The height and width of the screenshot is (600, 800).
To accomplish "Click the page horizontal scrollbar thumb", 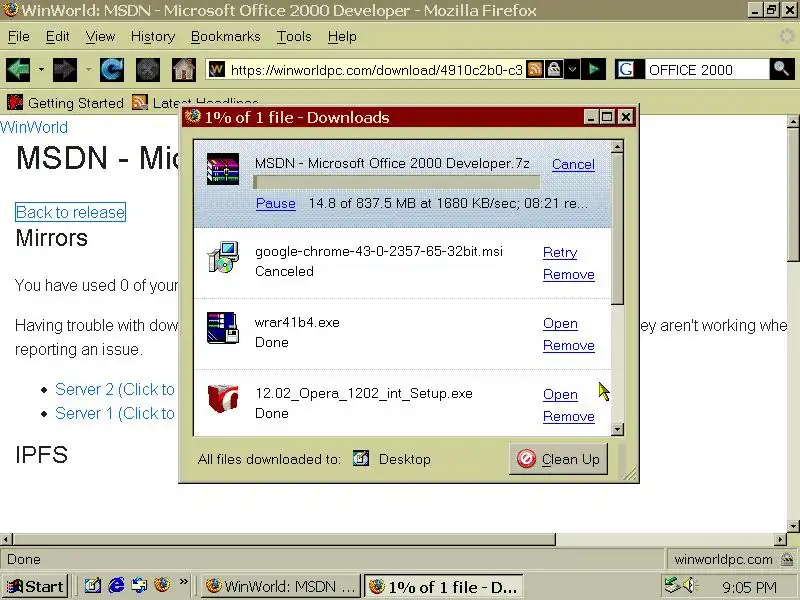I will coord(284,539).
